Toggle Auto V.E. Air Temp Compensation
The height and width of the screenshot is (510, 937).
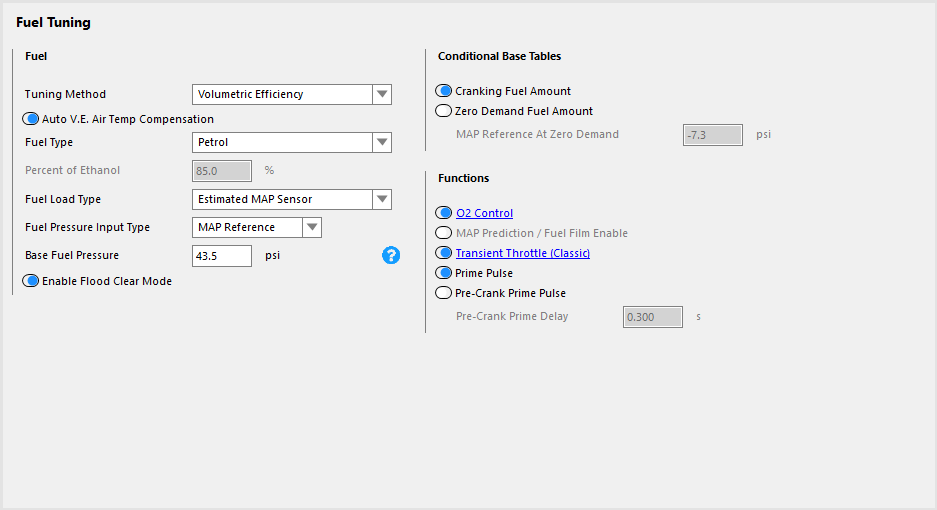pos(30,119)
